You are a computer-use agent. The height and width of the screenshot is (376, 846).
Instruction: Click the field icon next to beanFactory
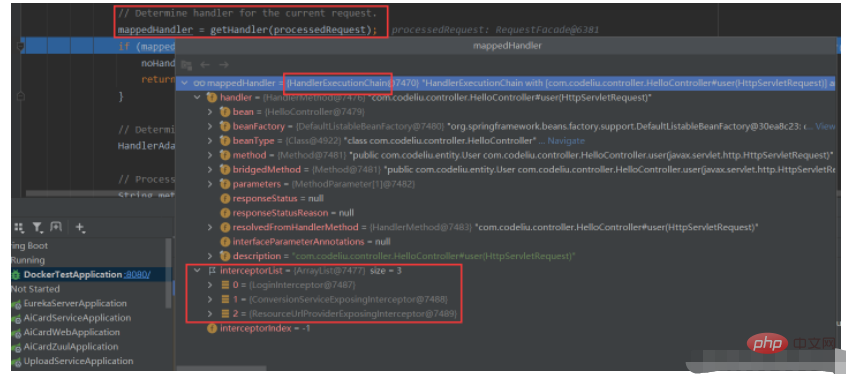[x=225, y=126]
